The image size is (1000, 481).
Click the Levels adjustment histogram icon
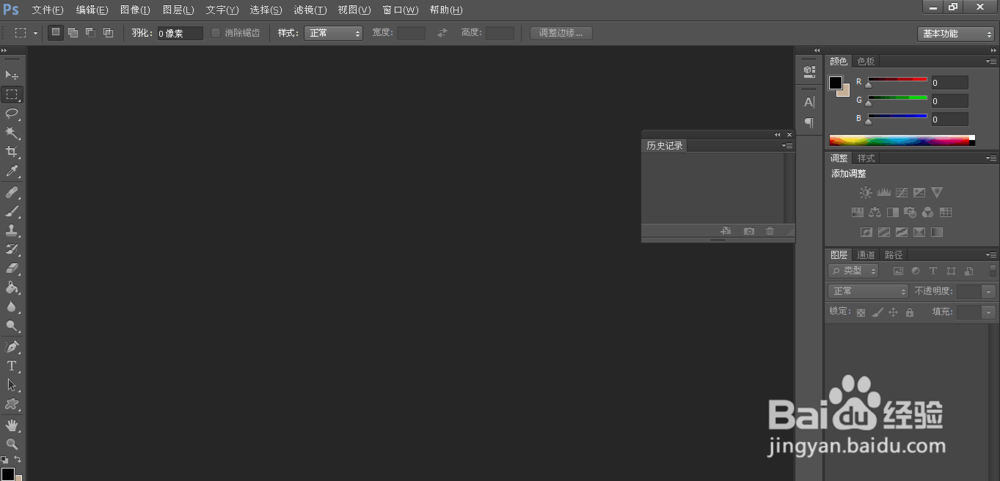coord(883,192)
